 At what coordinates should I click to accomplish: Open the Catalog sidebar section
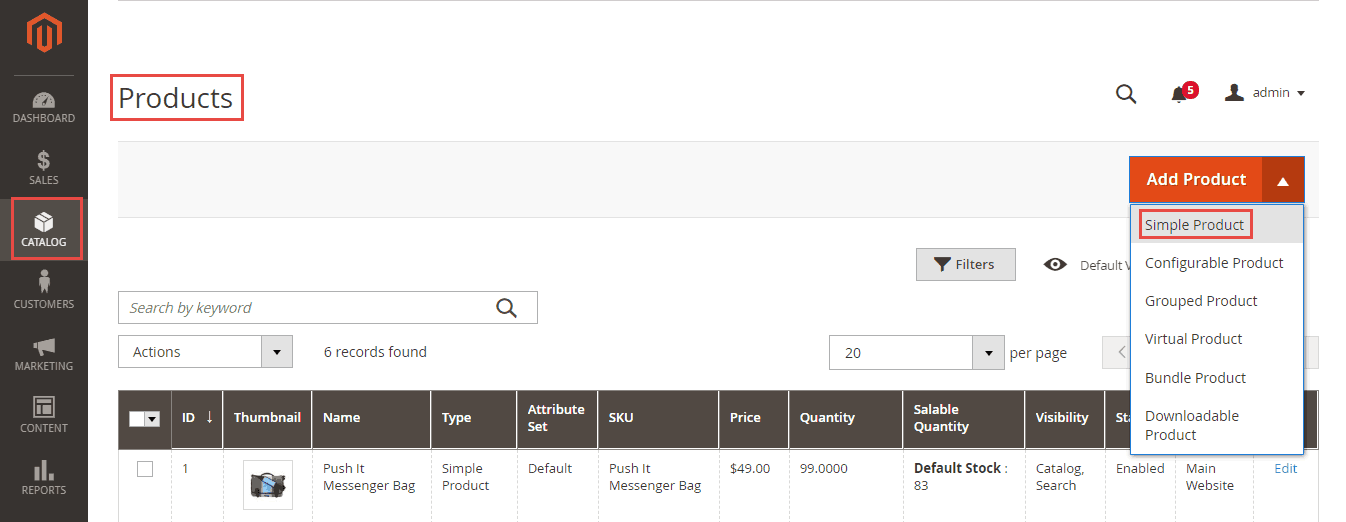[x=44, y=229]
